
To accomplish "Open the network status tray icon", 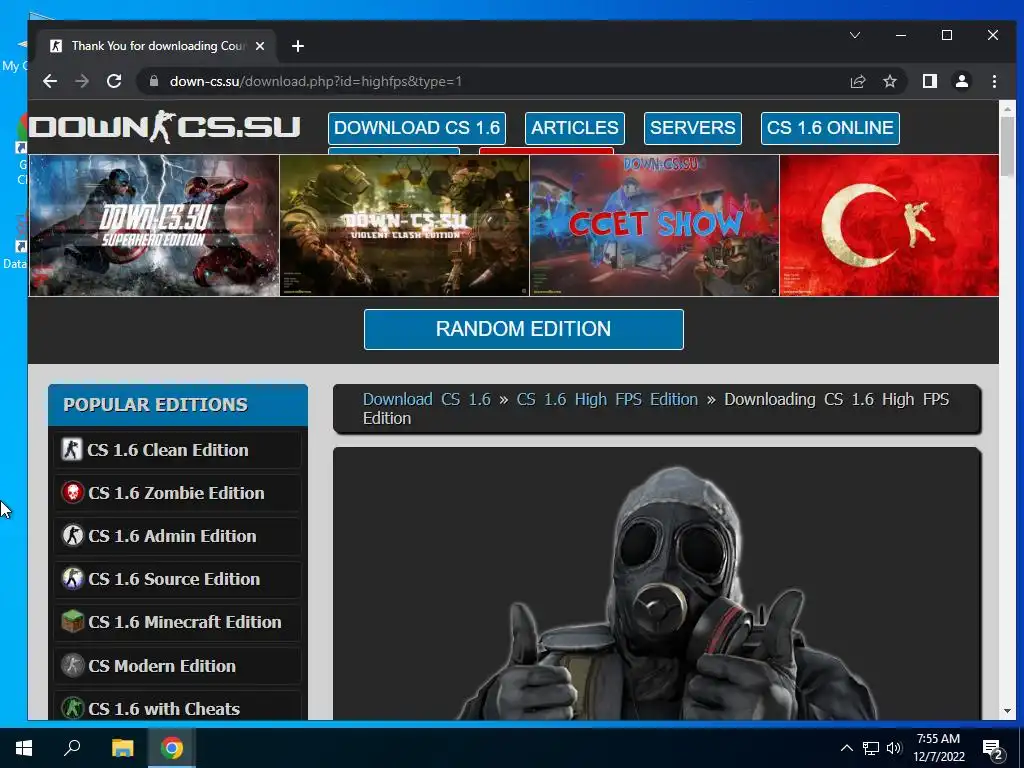I will pos(871,748).
